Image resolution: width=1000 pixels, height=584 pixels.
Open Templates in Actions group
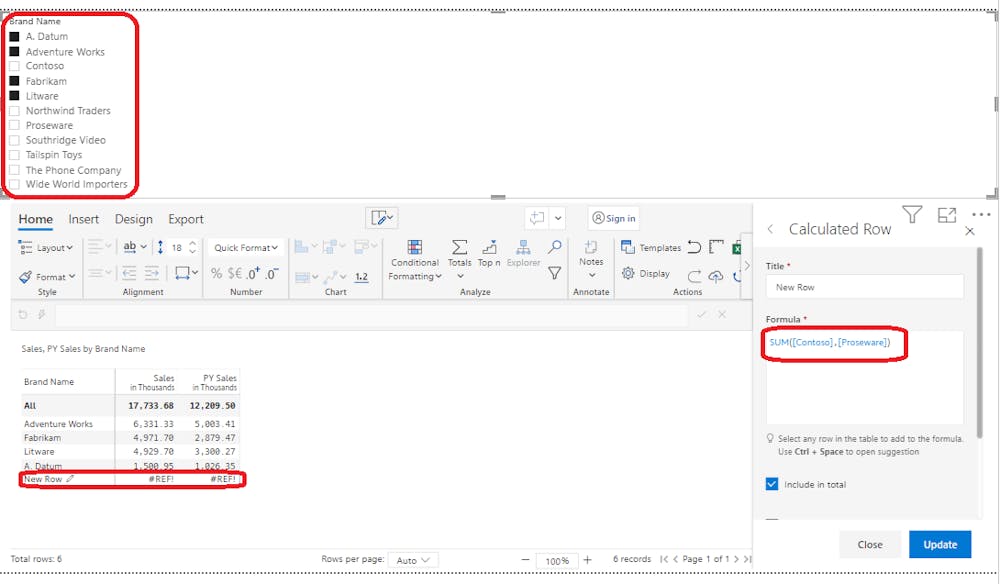[651, 247]
